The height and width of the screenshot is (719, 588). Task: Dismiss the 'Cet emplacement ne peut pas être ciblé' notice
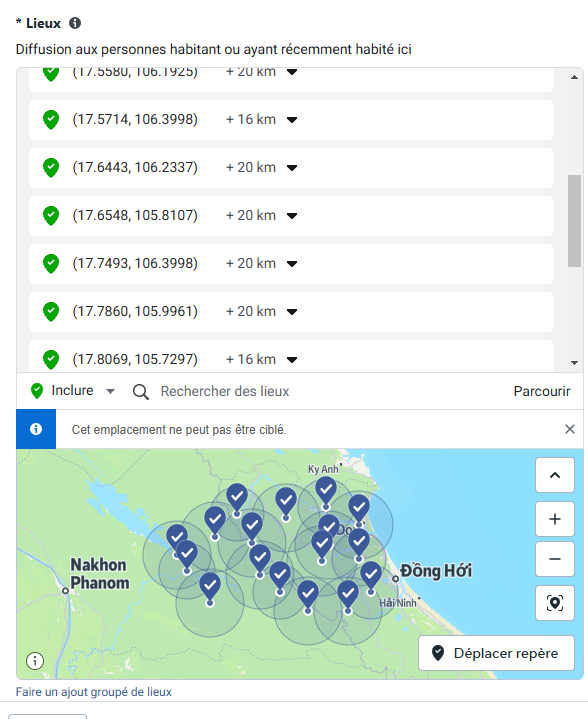[570, 429]
